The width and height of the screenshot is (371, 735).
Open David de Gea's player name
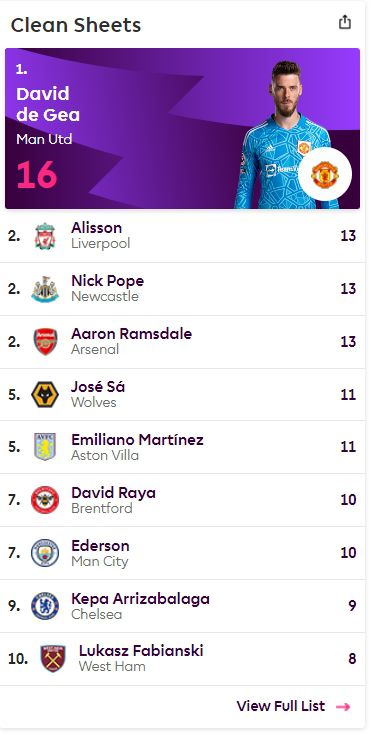point(47,104)
